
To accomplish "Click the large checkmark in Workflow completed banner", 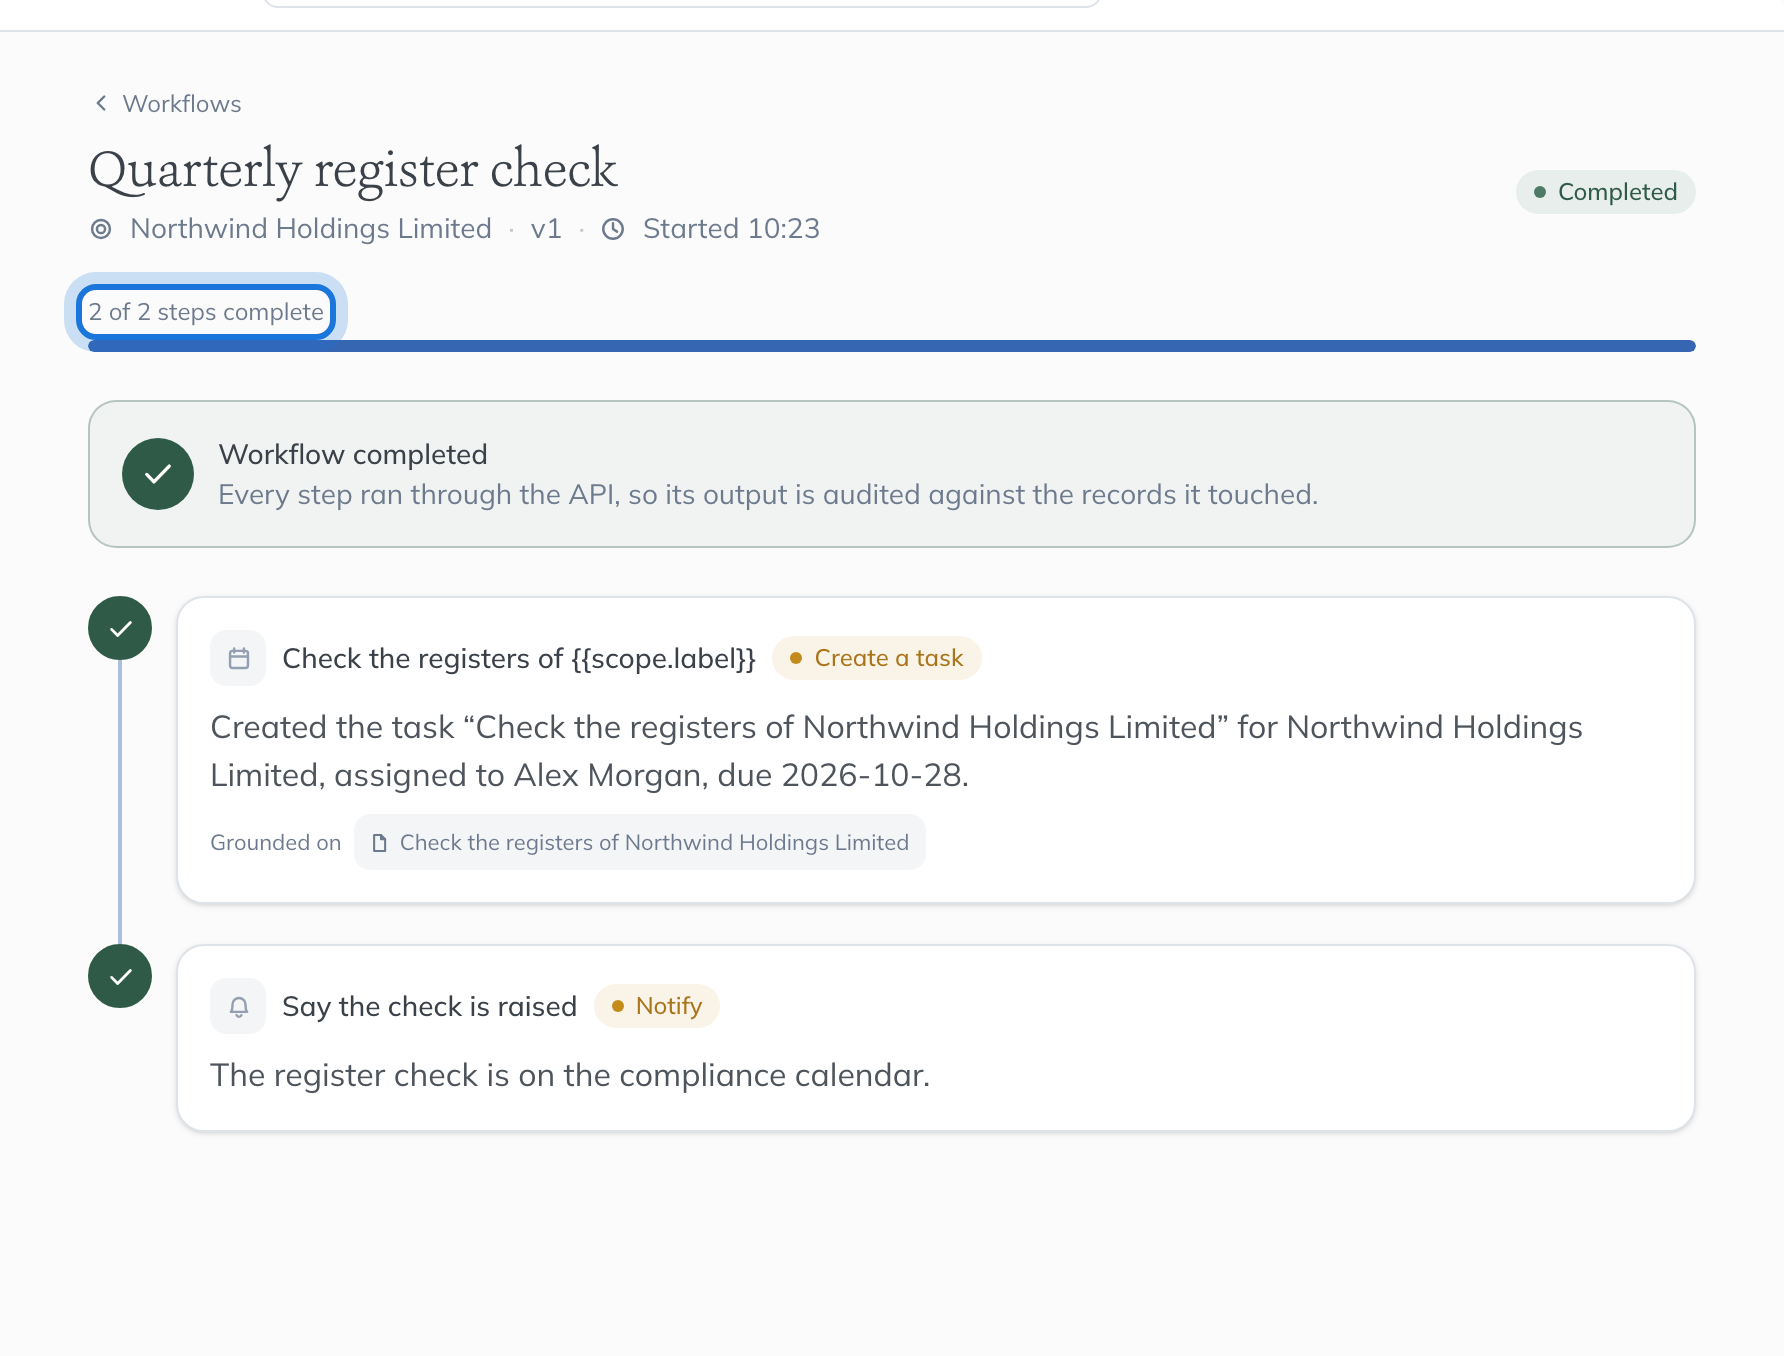I will [158, 474].
